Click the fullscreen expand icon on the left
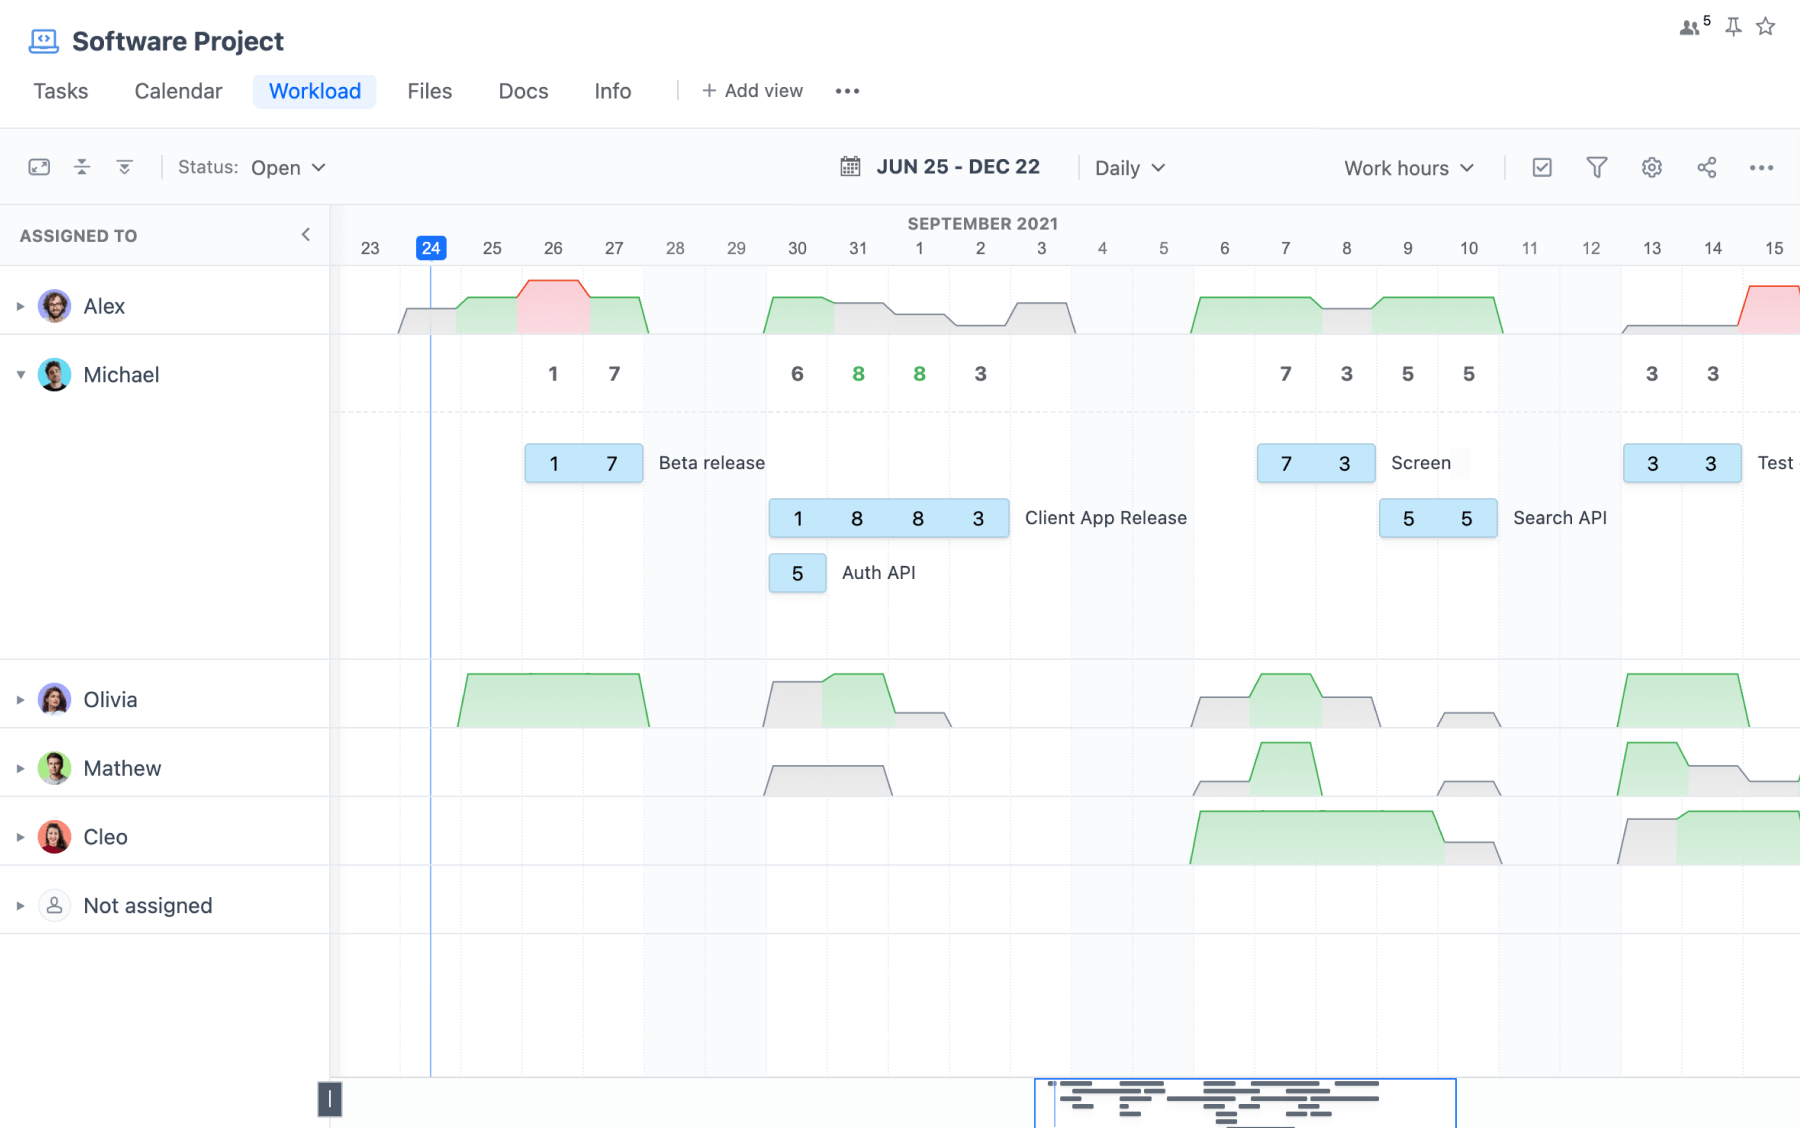 40,167
